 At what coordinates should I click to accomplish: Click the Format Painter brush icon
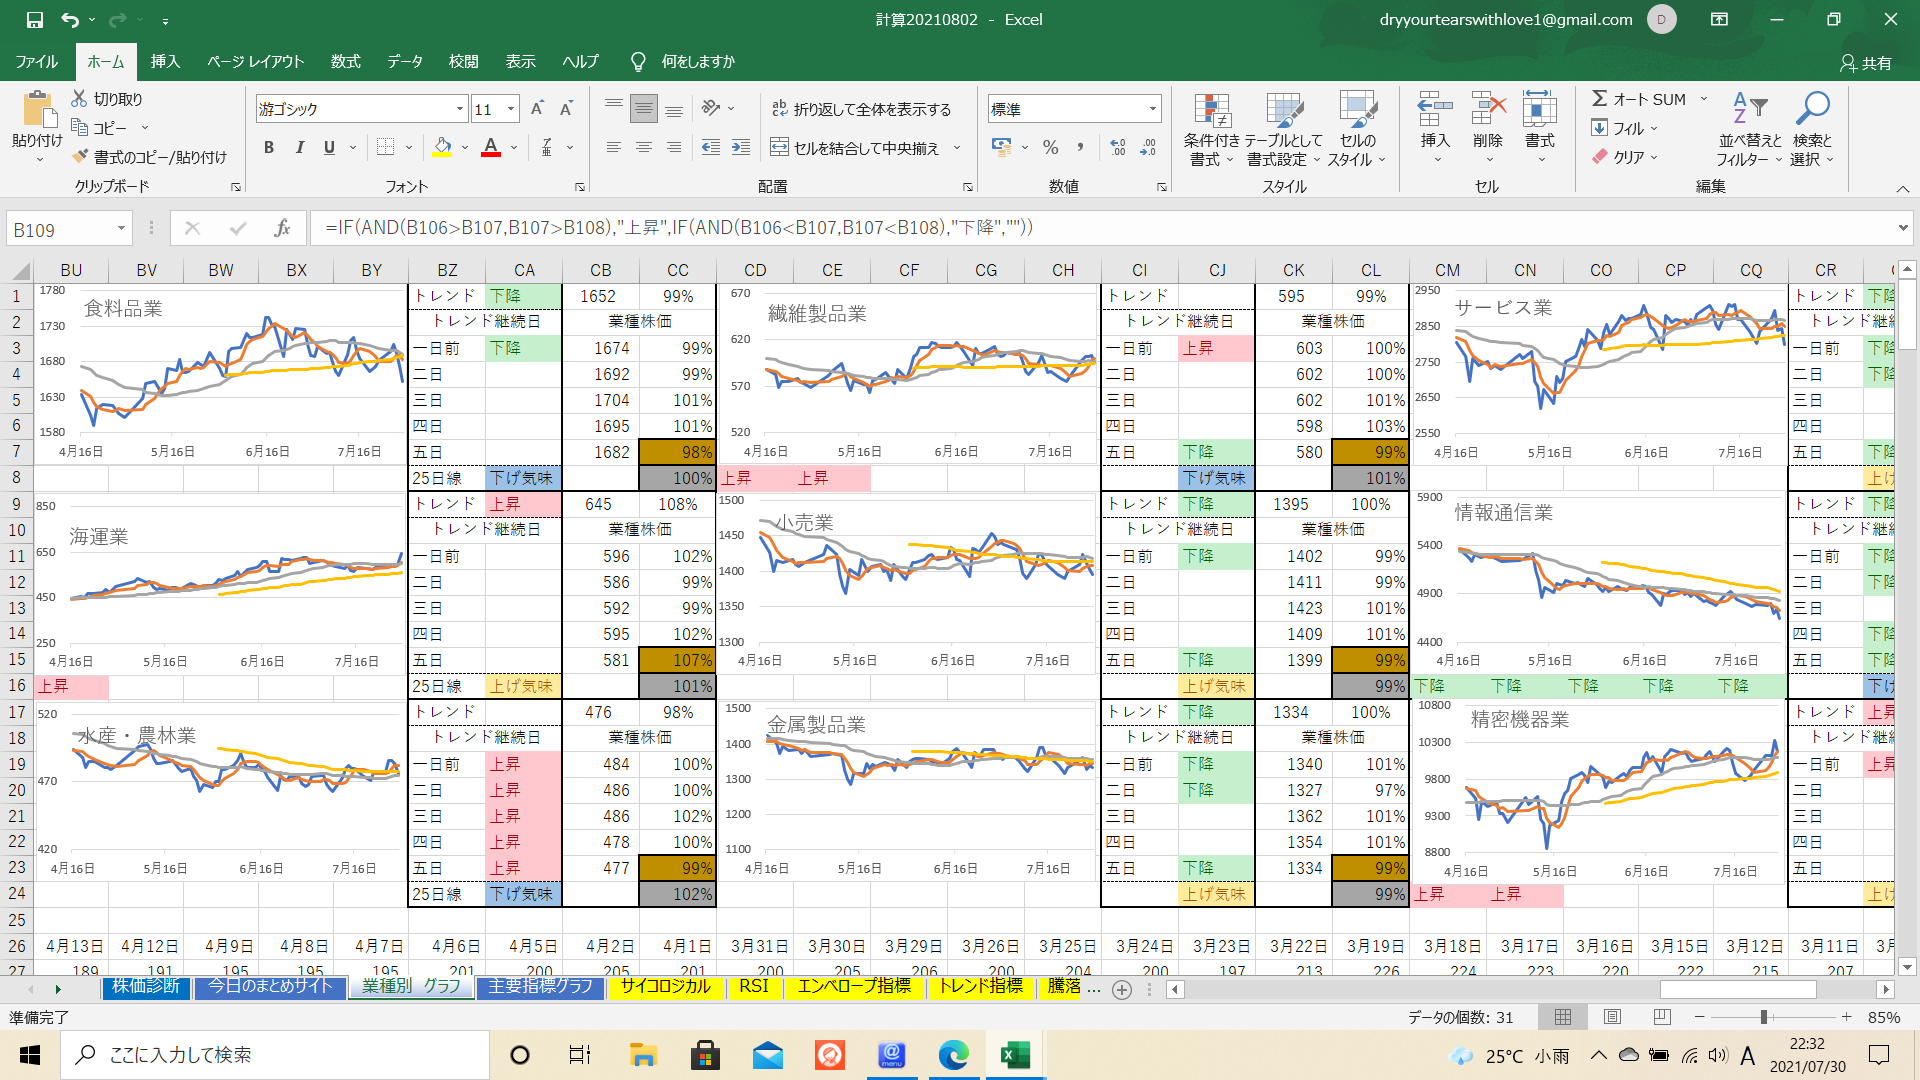coord(81,157)
